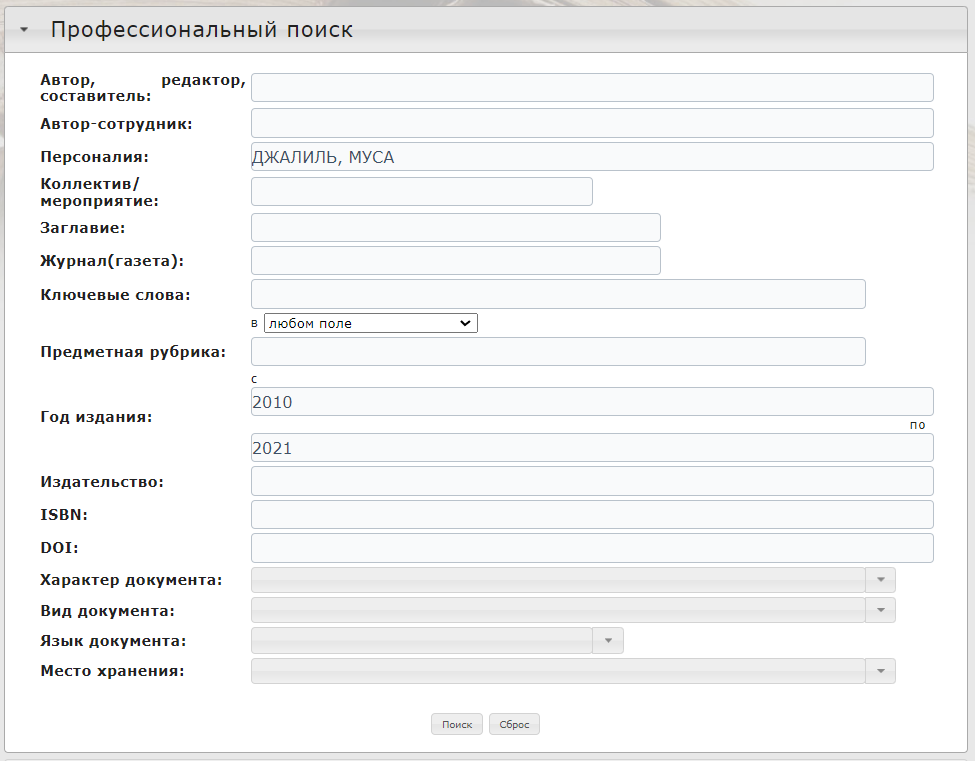Click the ISBN text field
Viewport: 975px width, 761px height.
pos(592,515)
